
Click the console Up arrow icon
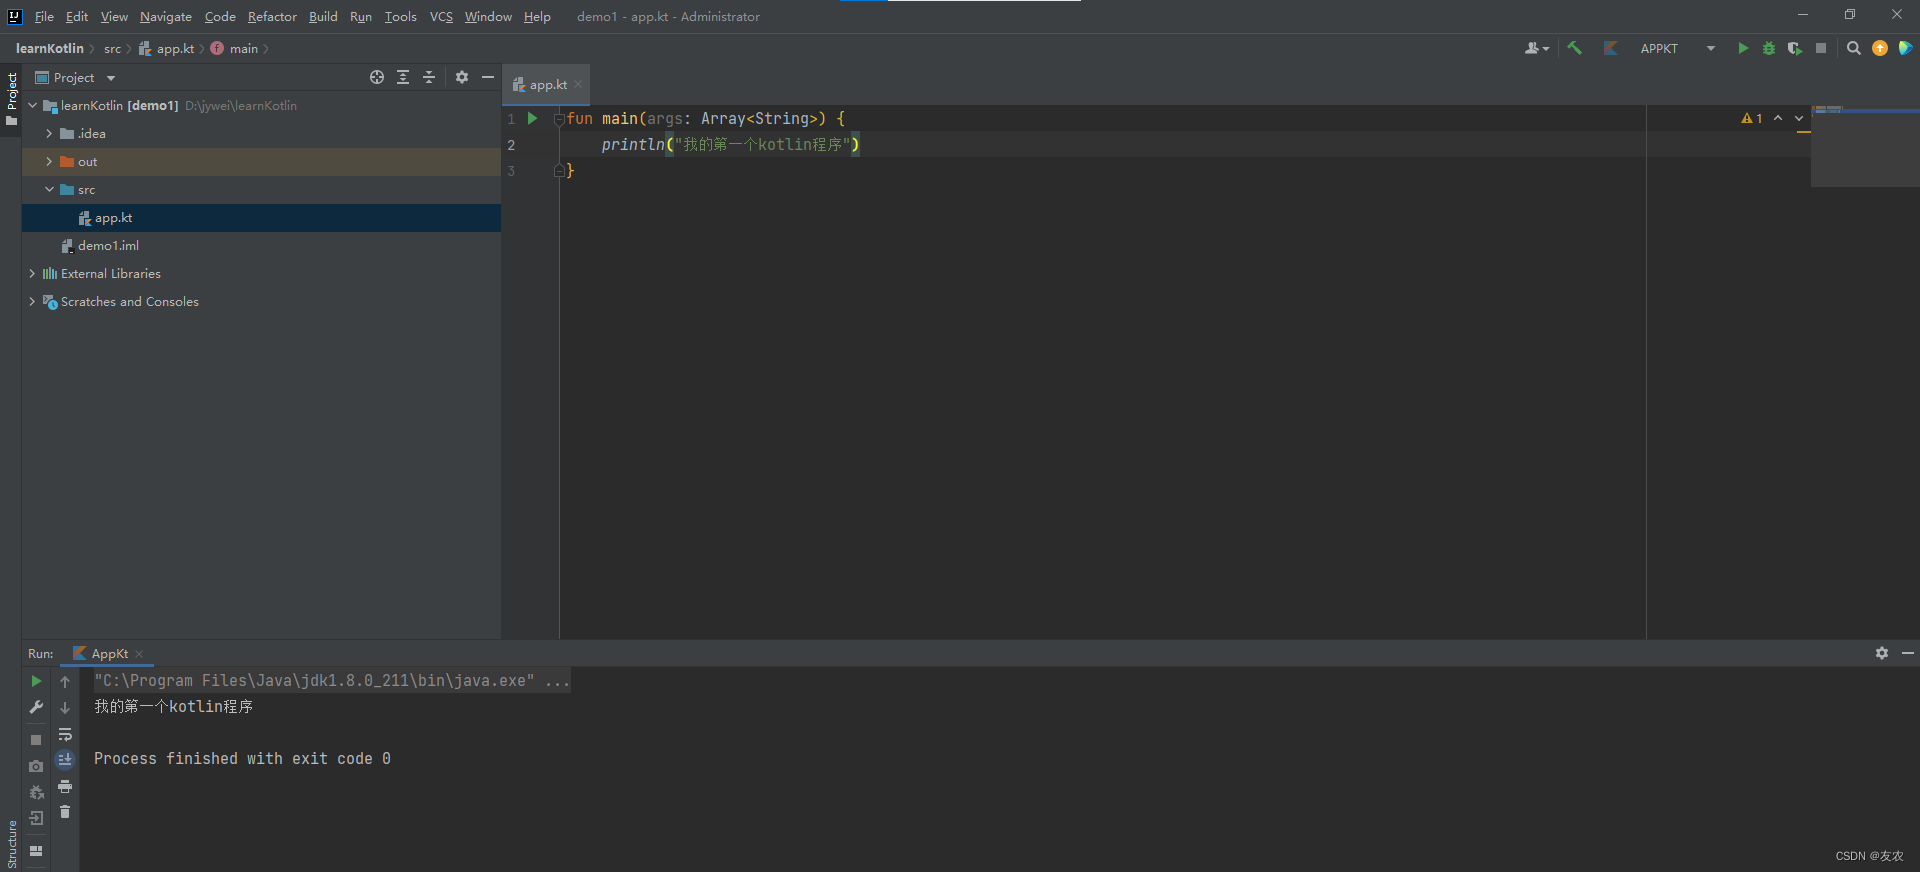(65, 681)
